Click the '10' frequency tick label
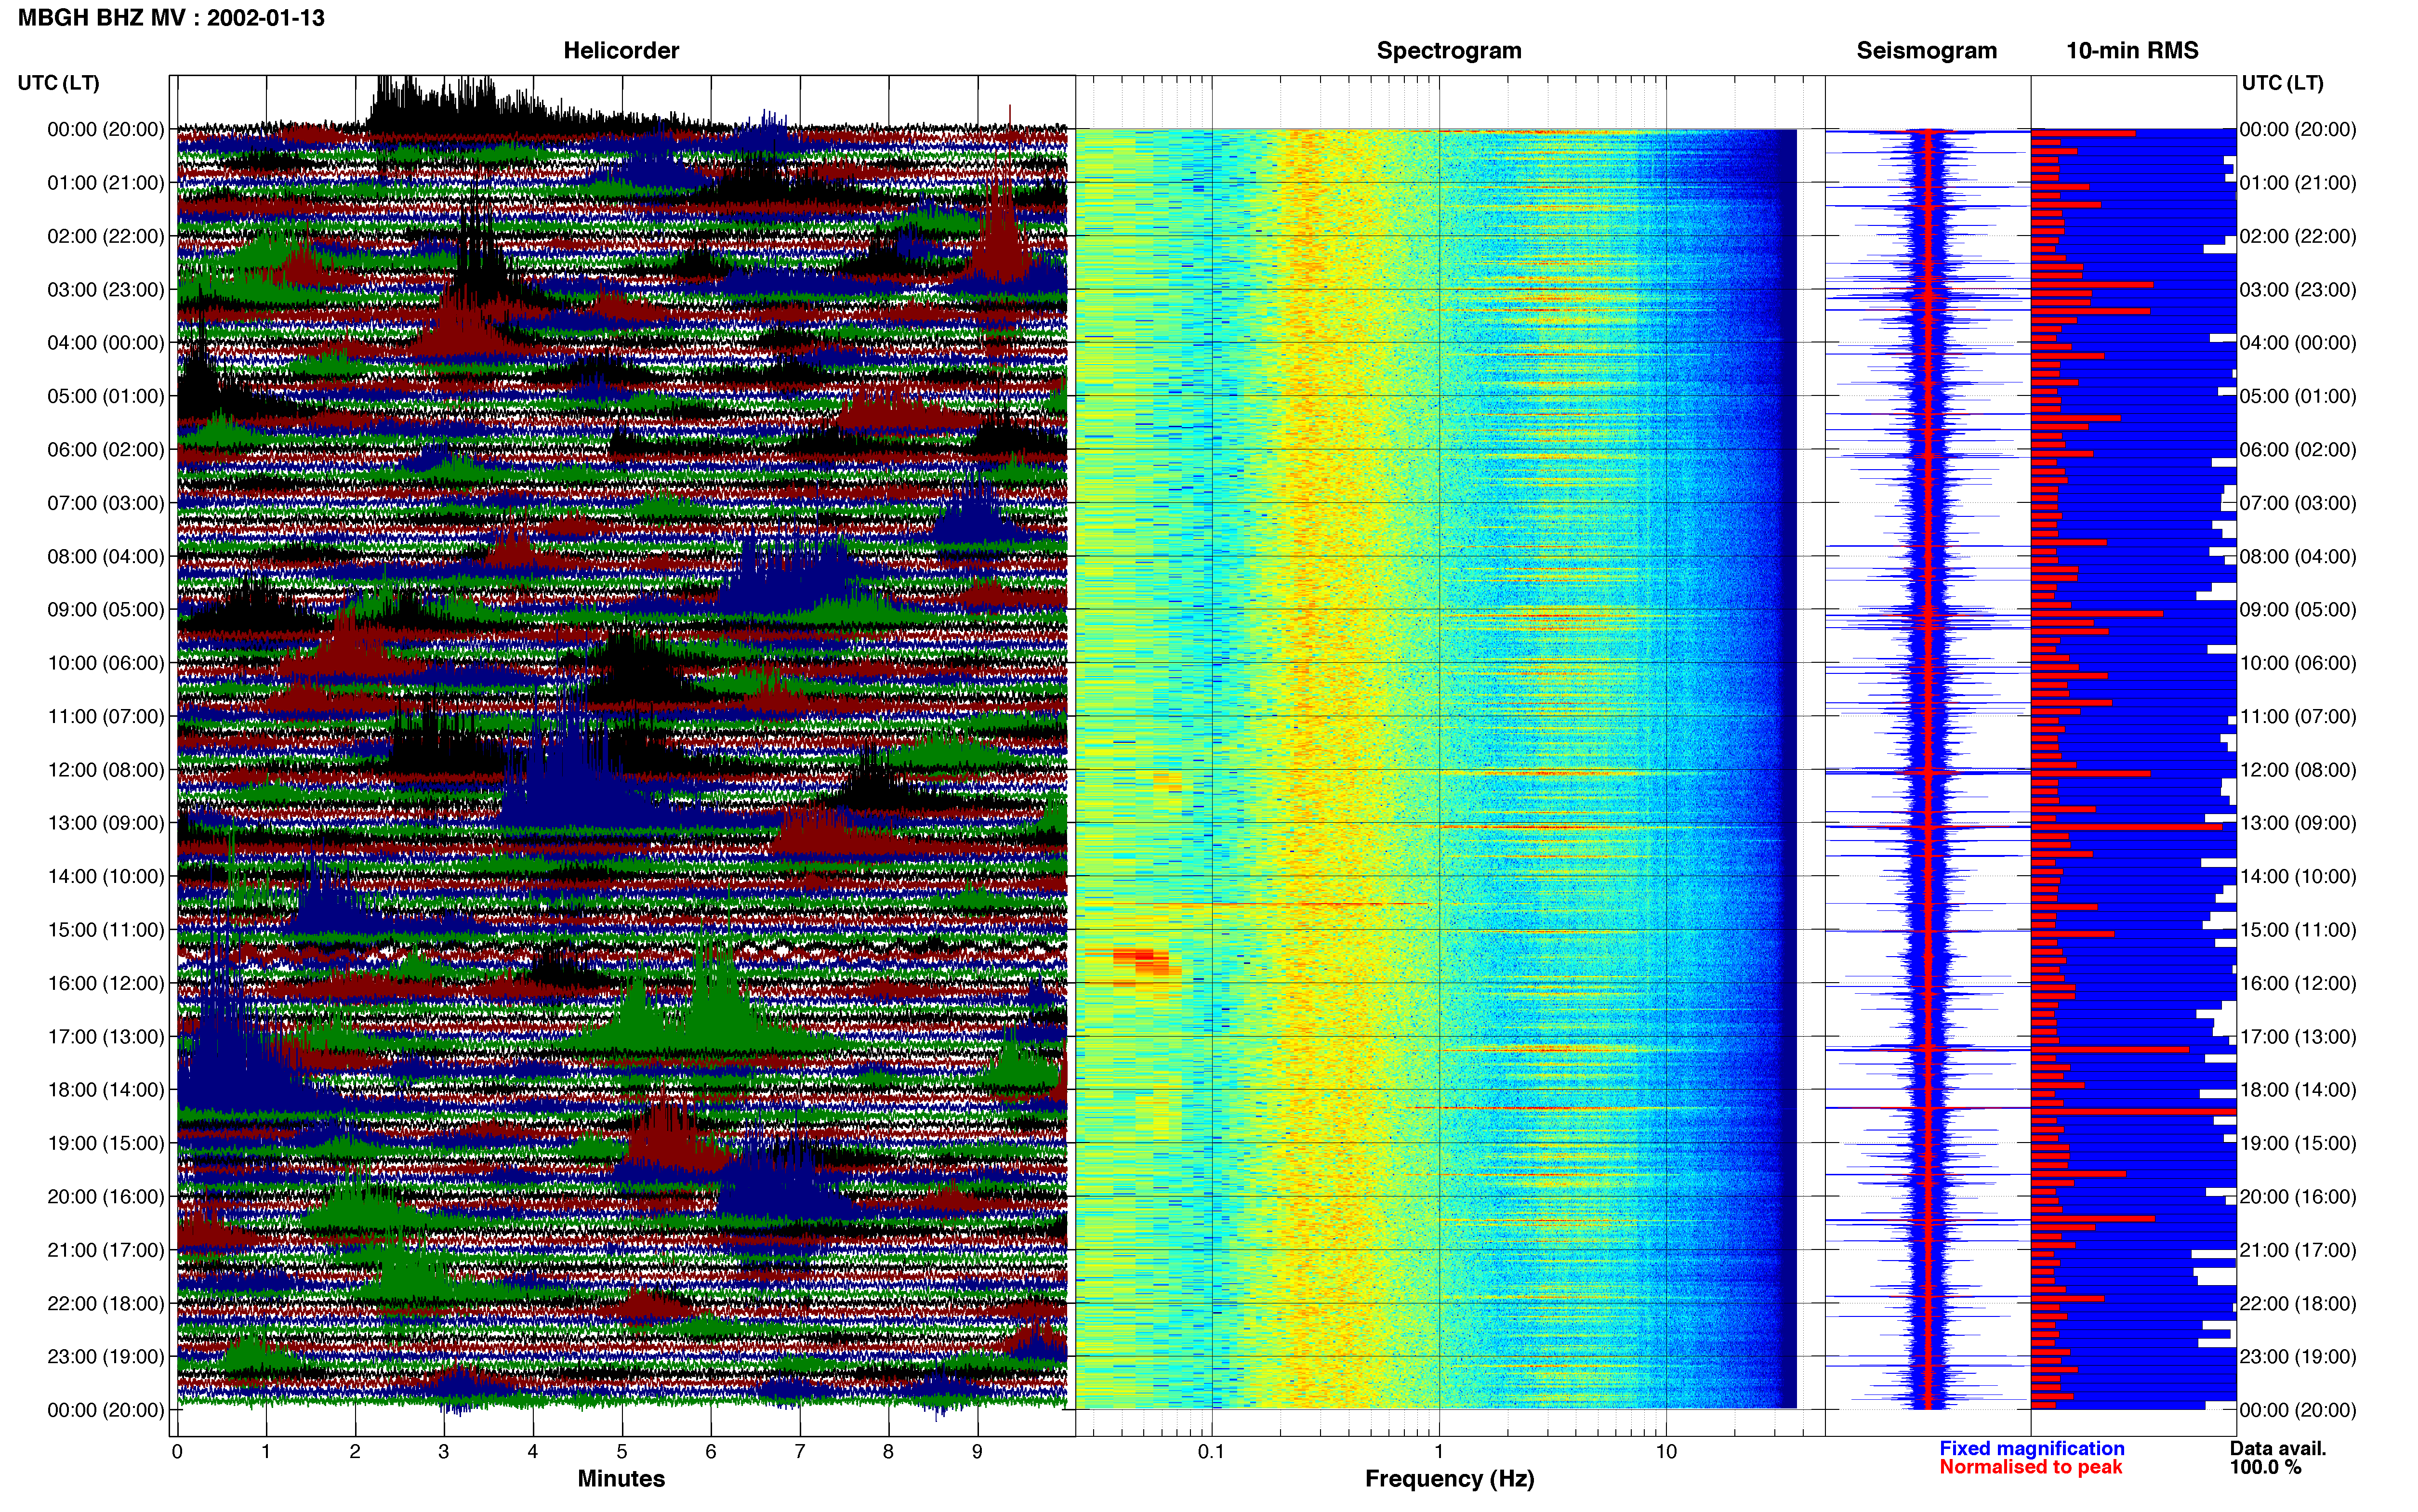 click(x=1666, y=1452)
